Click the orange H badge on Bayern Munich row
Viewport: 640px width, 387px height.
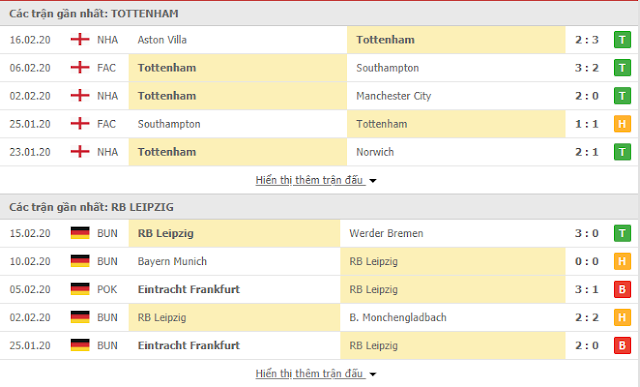(622, 261)
